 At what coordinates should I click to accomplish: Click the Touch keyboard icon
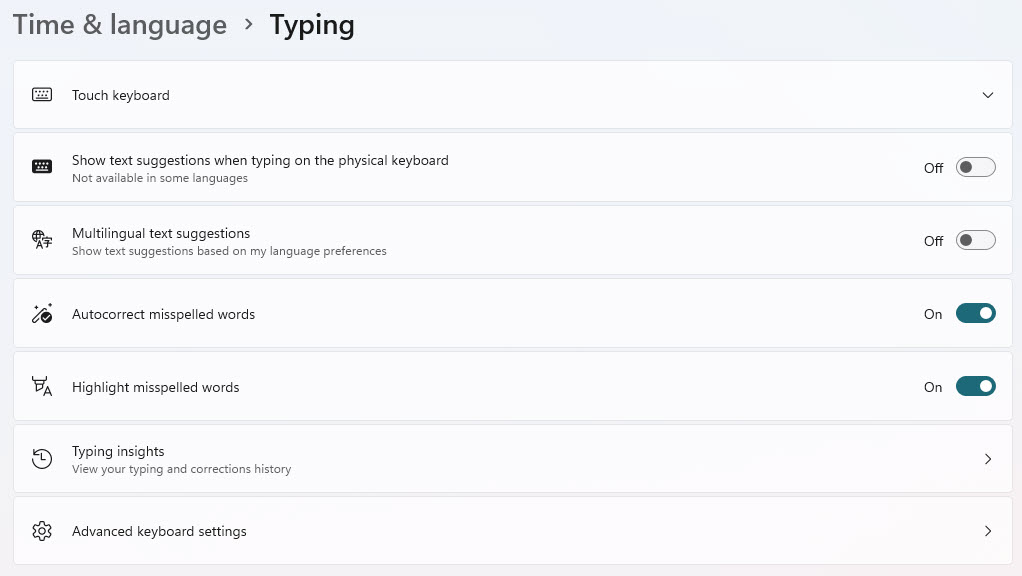(x=42, y=95)
